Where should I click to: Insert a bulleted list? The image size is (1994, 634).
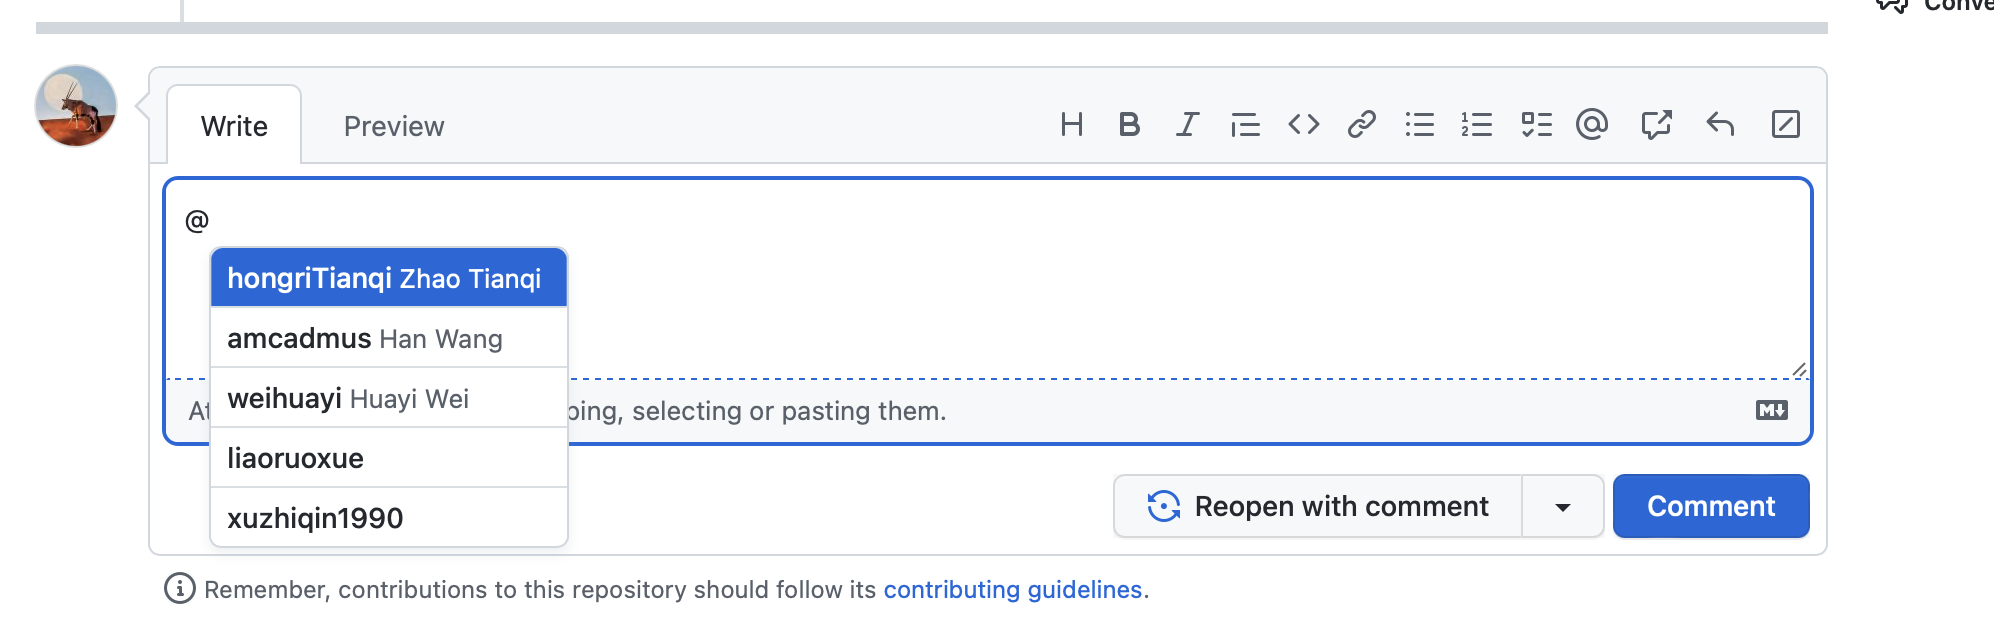1419,125
